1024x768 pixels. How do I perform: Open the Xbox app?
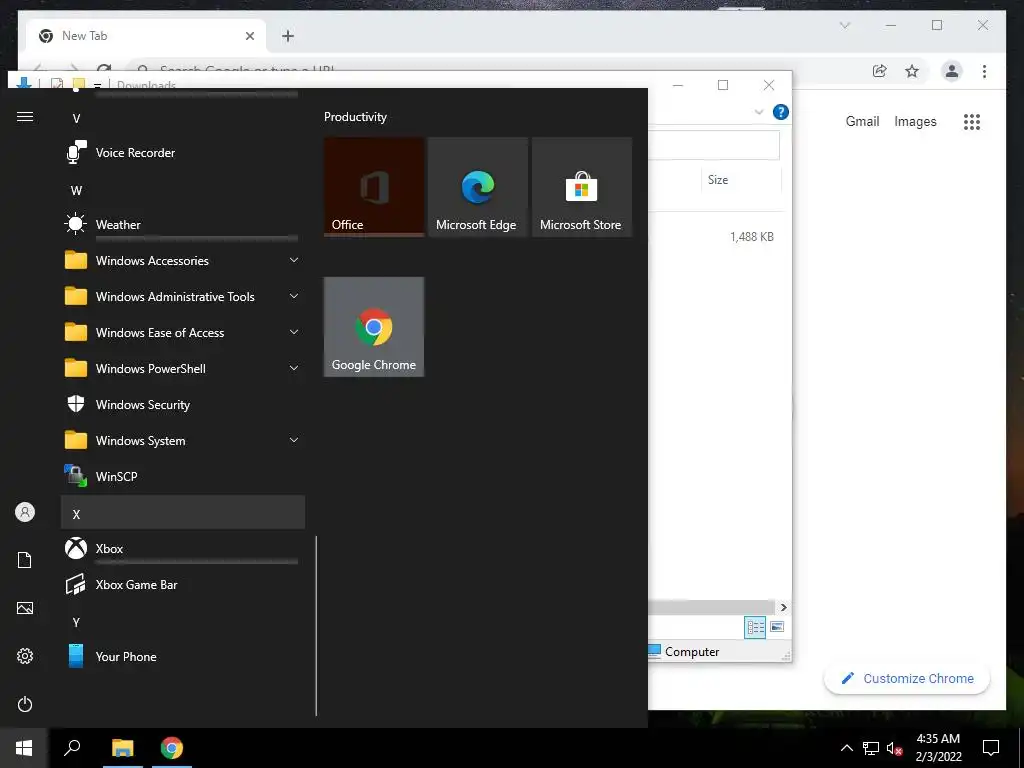[x=183, y=549]
